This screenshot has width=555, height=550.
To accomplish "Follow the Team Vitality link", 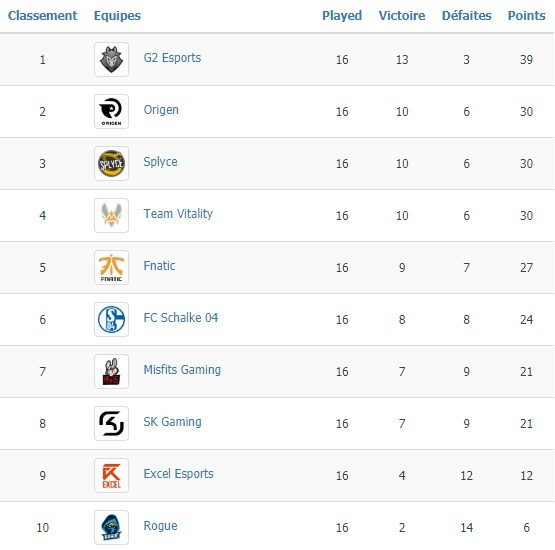I will [178, 214].
